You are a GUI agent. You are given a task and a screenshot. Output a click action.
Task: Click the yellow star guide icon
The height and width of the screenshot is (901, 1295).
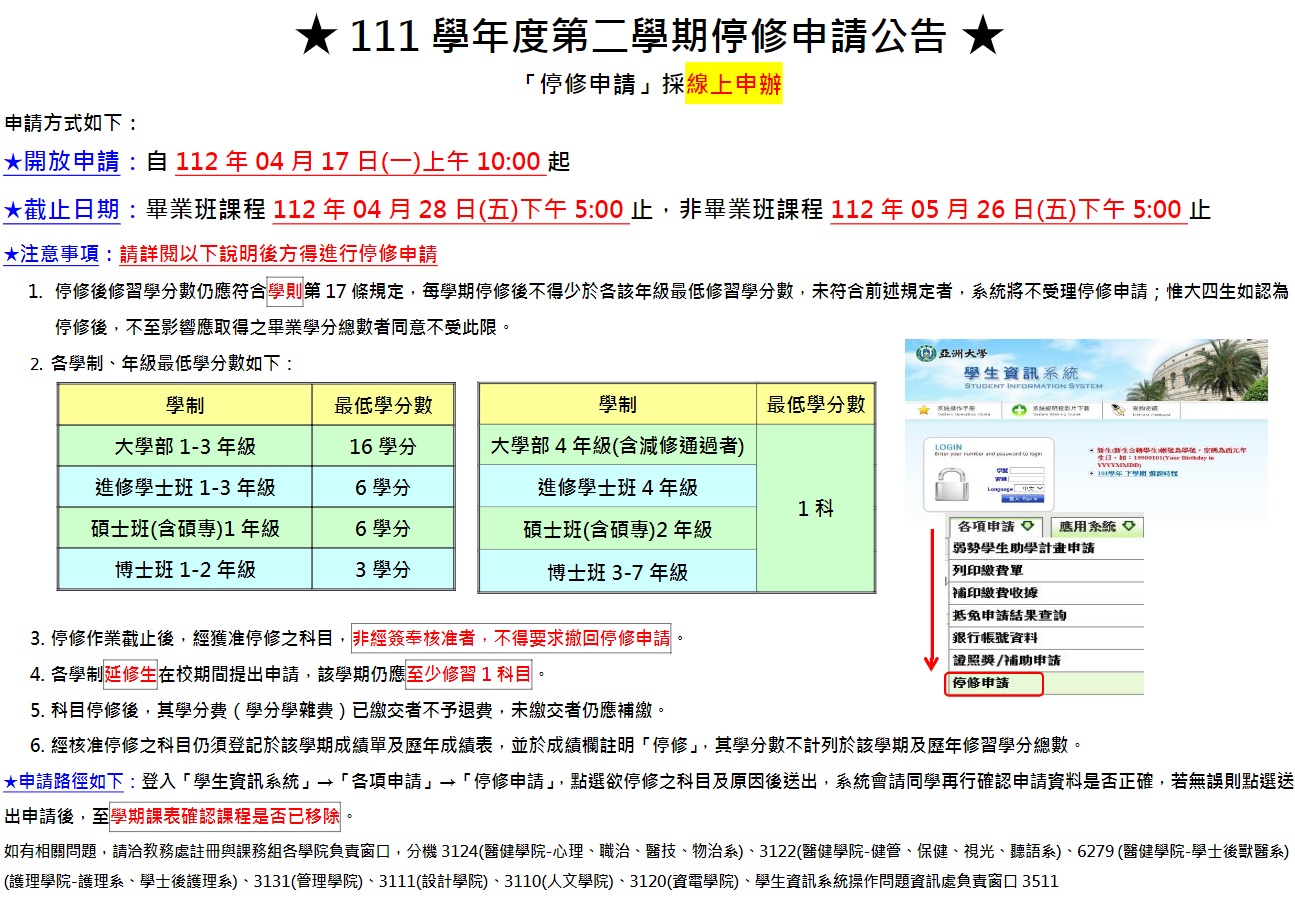pyautogui.click(x=923, y=410)
